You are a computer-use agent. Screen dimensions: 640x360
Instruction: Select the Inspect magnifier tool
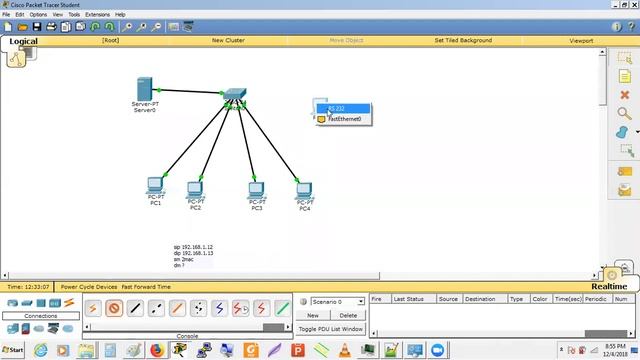click(x=624, y=113)
